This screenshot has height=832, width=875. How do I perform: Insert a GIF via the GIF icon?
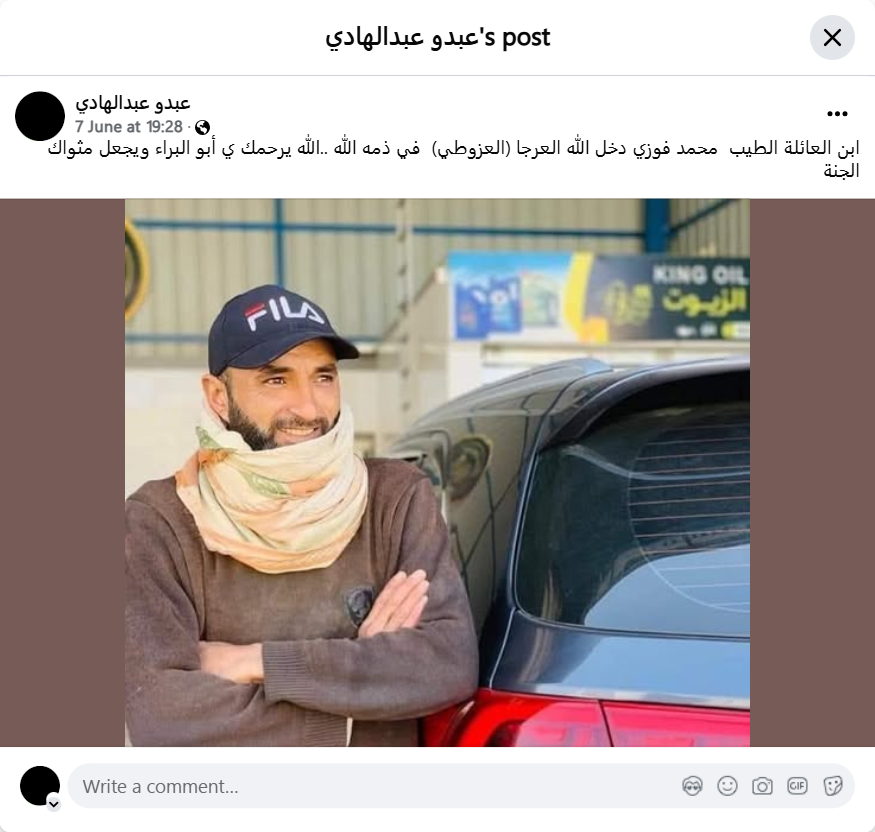click(797, 786)
